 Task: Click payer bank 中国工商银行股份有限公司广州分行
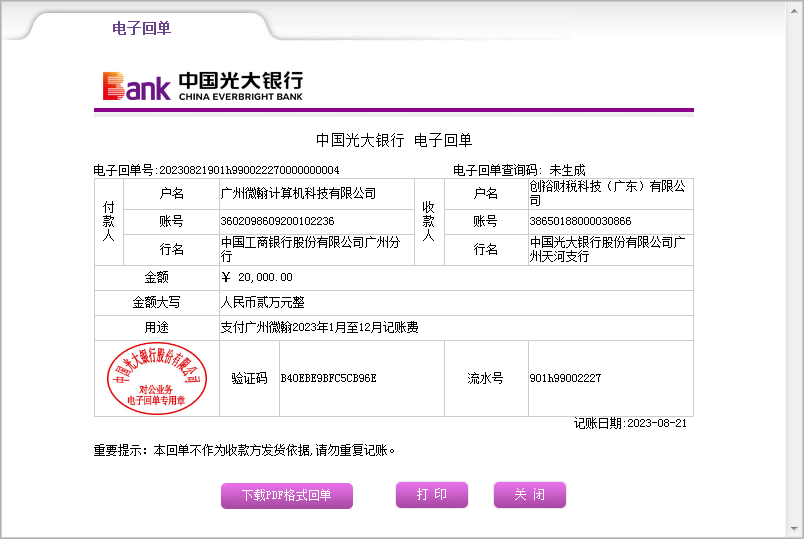[311, 249]
